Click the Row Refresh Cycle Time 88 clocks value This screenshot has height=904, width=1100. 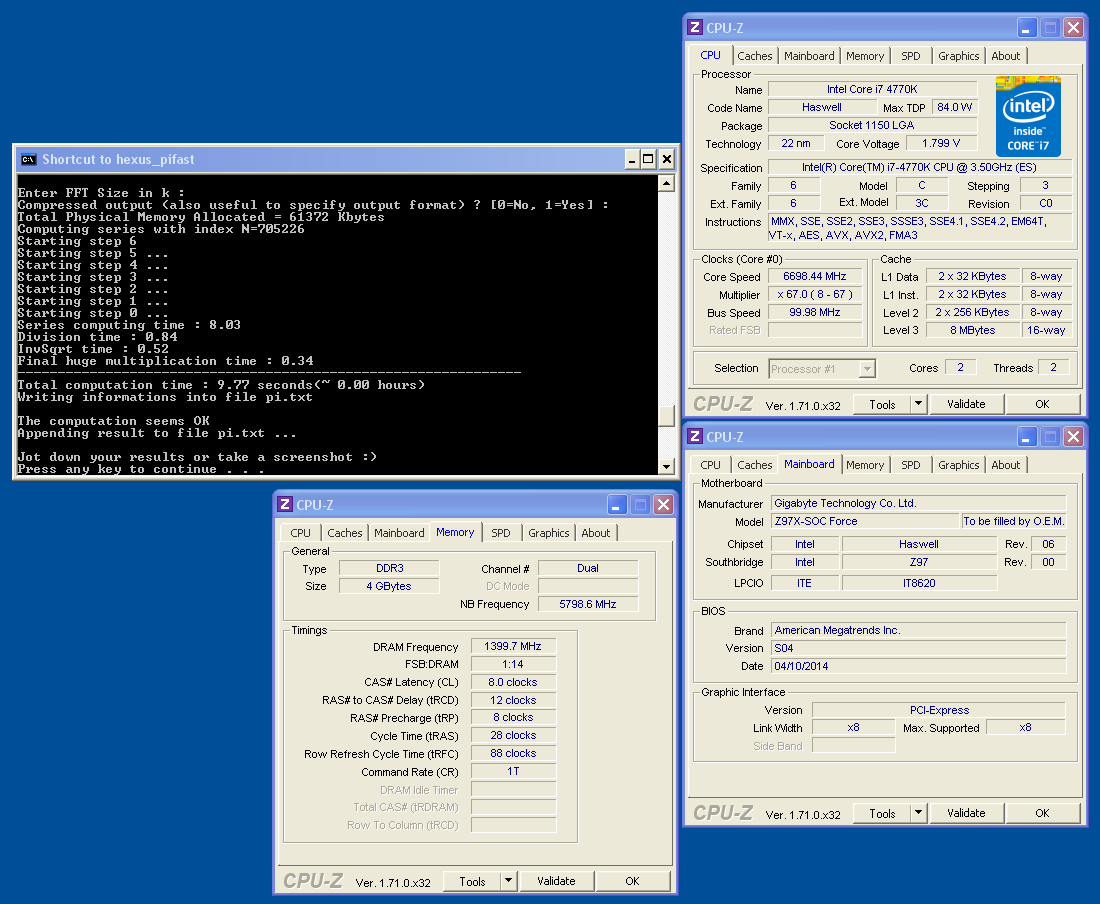coord(513,753)
